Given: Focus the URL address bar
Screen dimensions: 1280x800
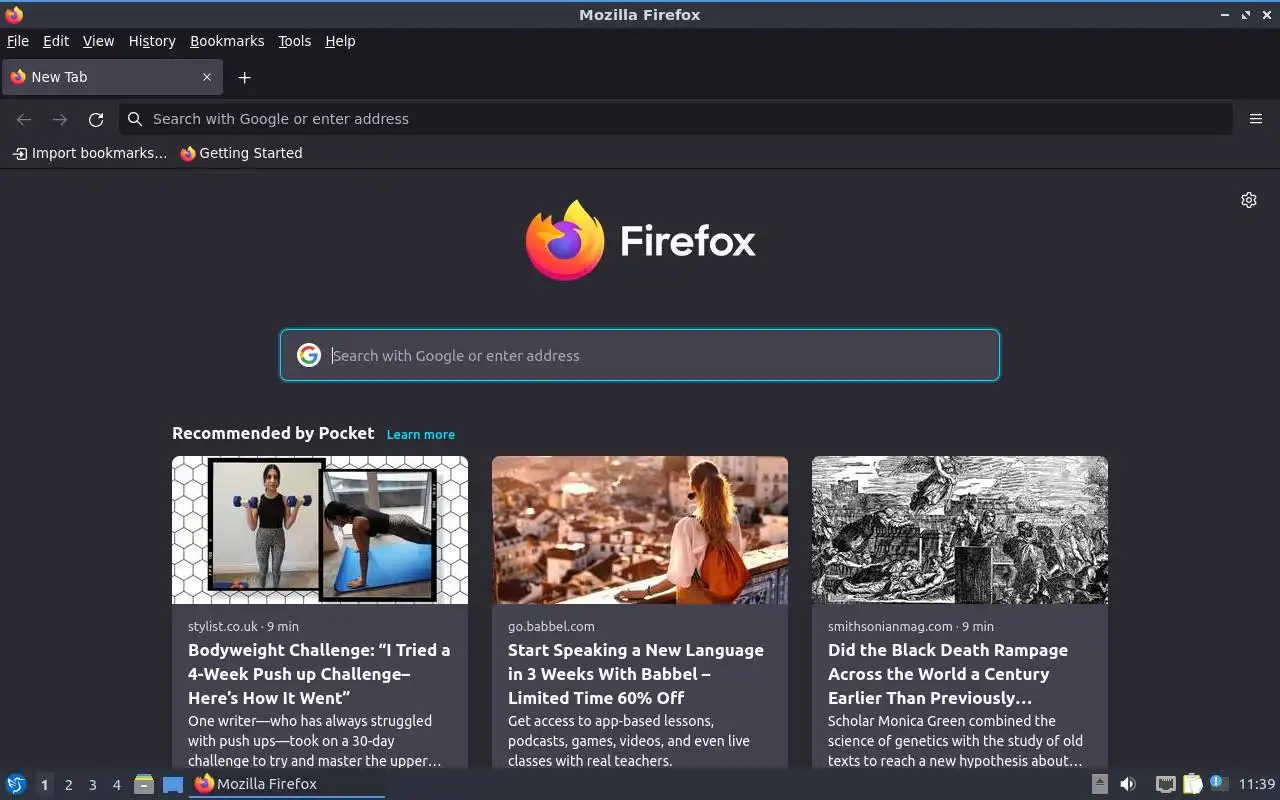Looking at the screenshot, I should pyautogui.click(x=675, y=119).
